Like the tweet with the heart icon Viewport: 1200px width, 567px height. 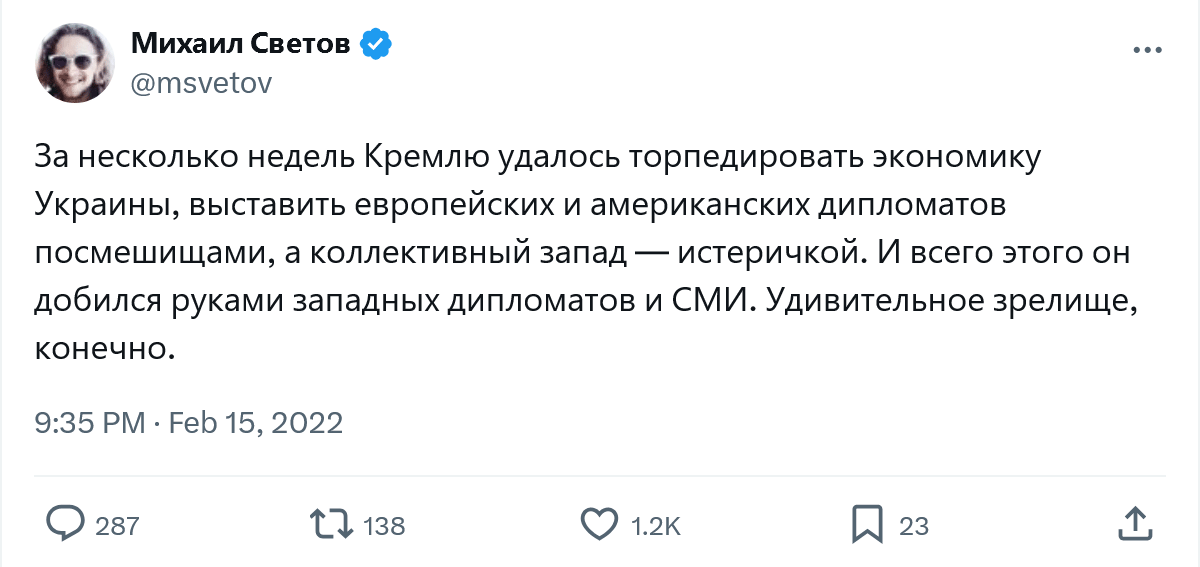[x=599, y=524]
